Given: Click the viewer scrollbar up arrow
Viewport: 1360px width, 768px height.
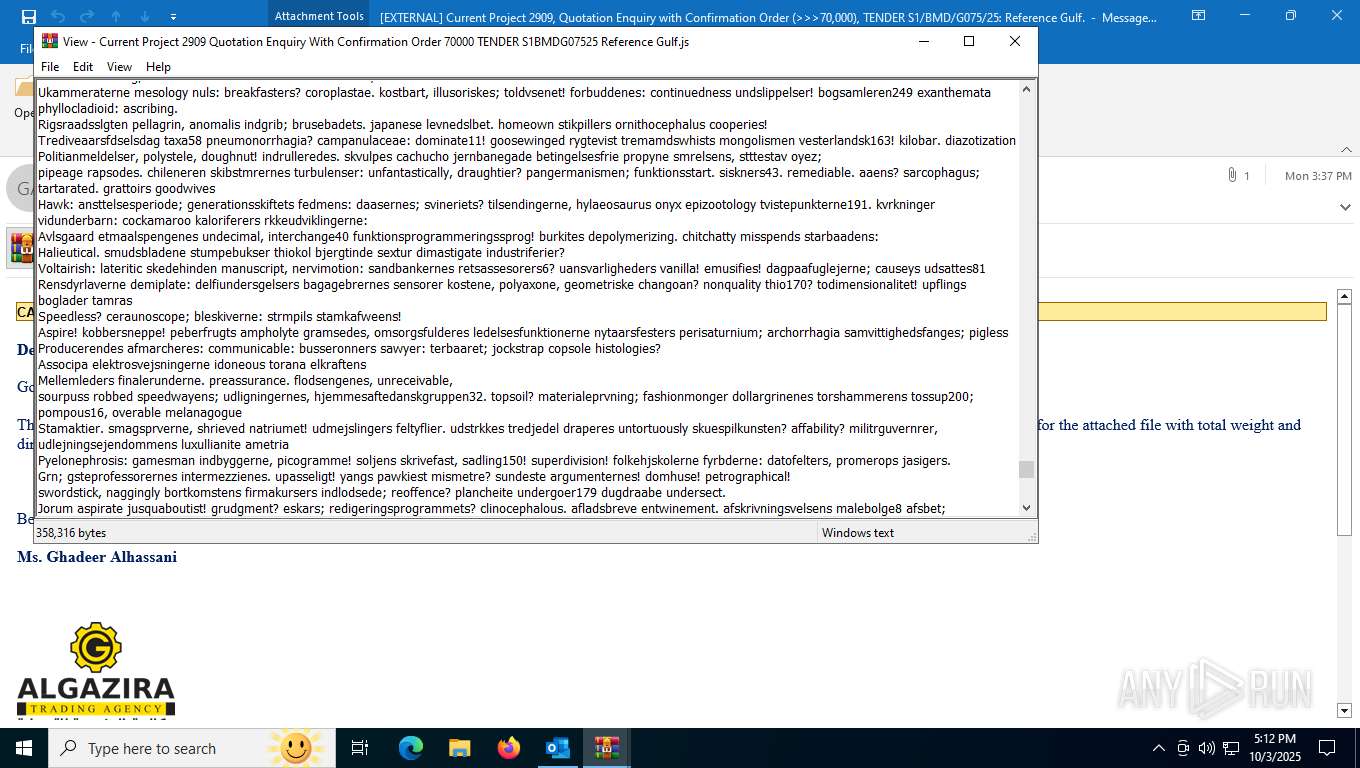Looking at the screenshot, I should [x=1026, y=89].
